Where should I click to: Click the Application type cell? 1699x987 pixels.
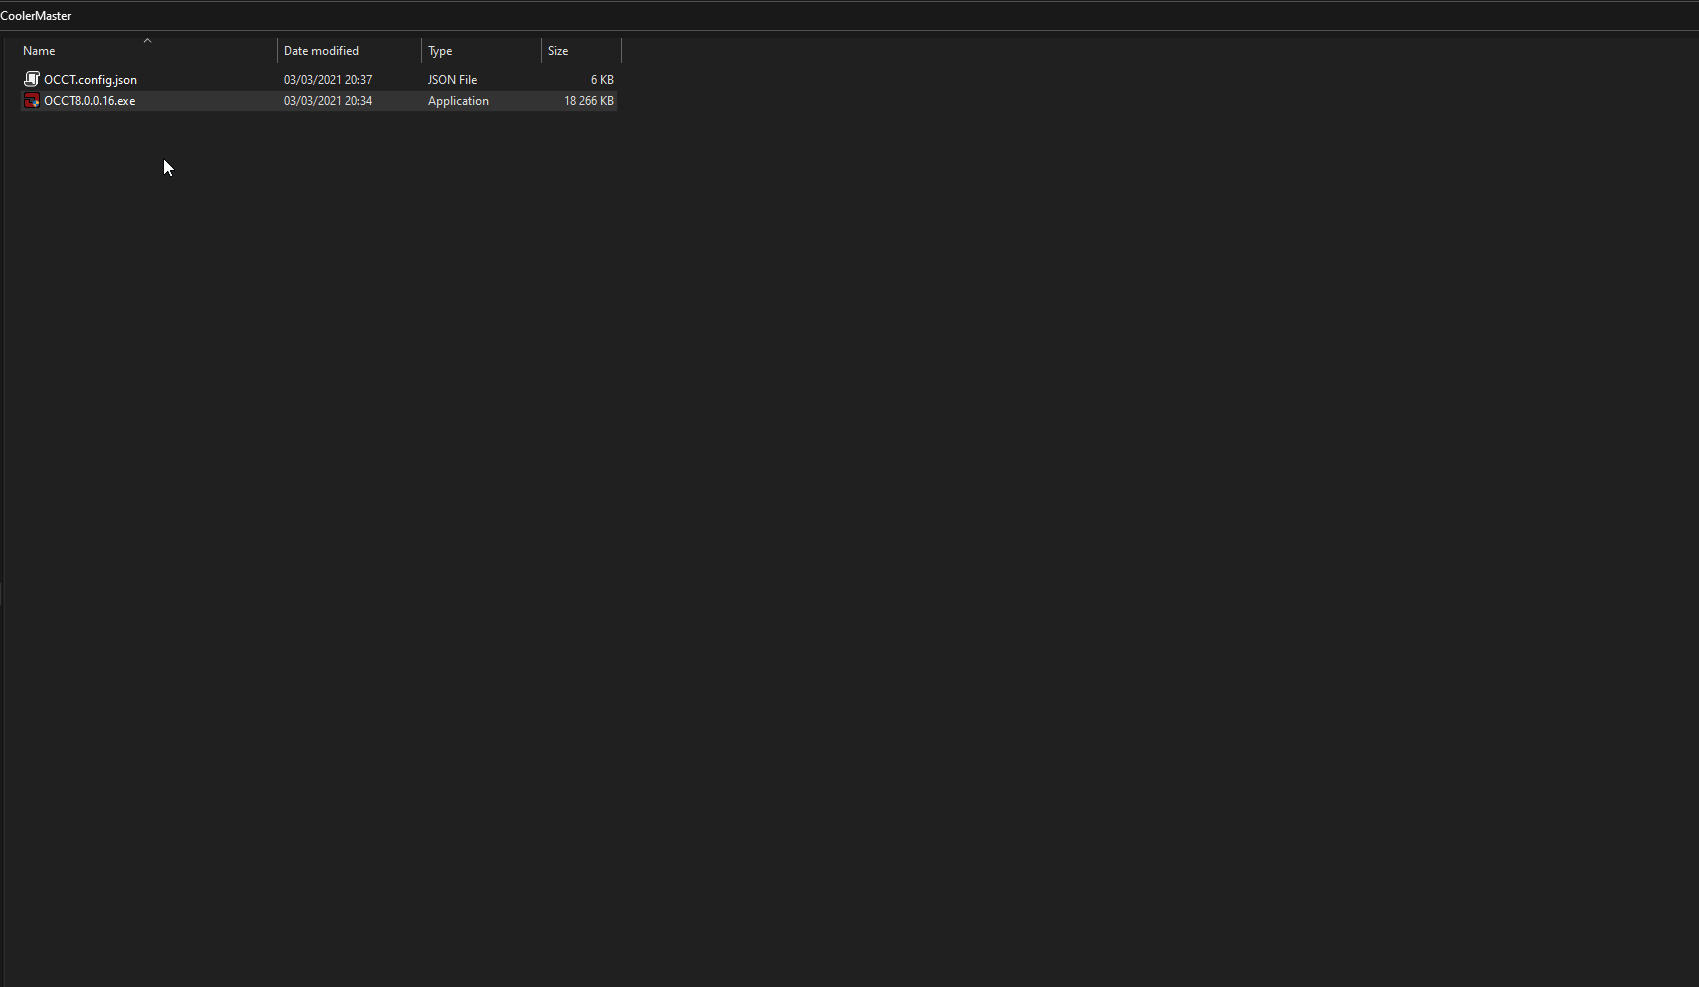coord(458,101)
